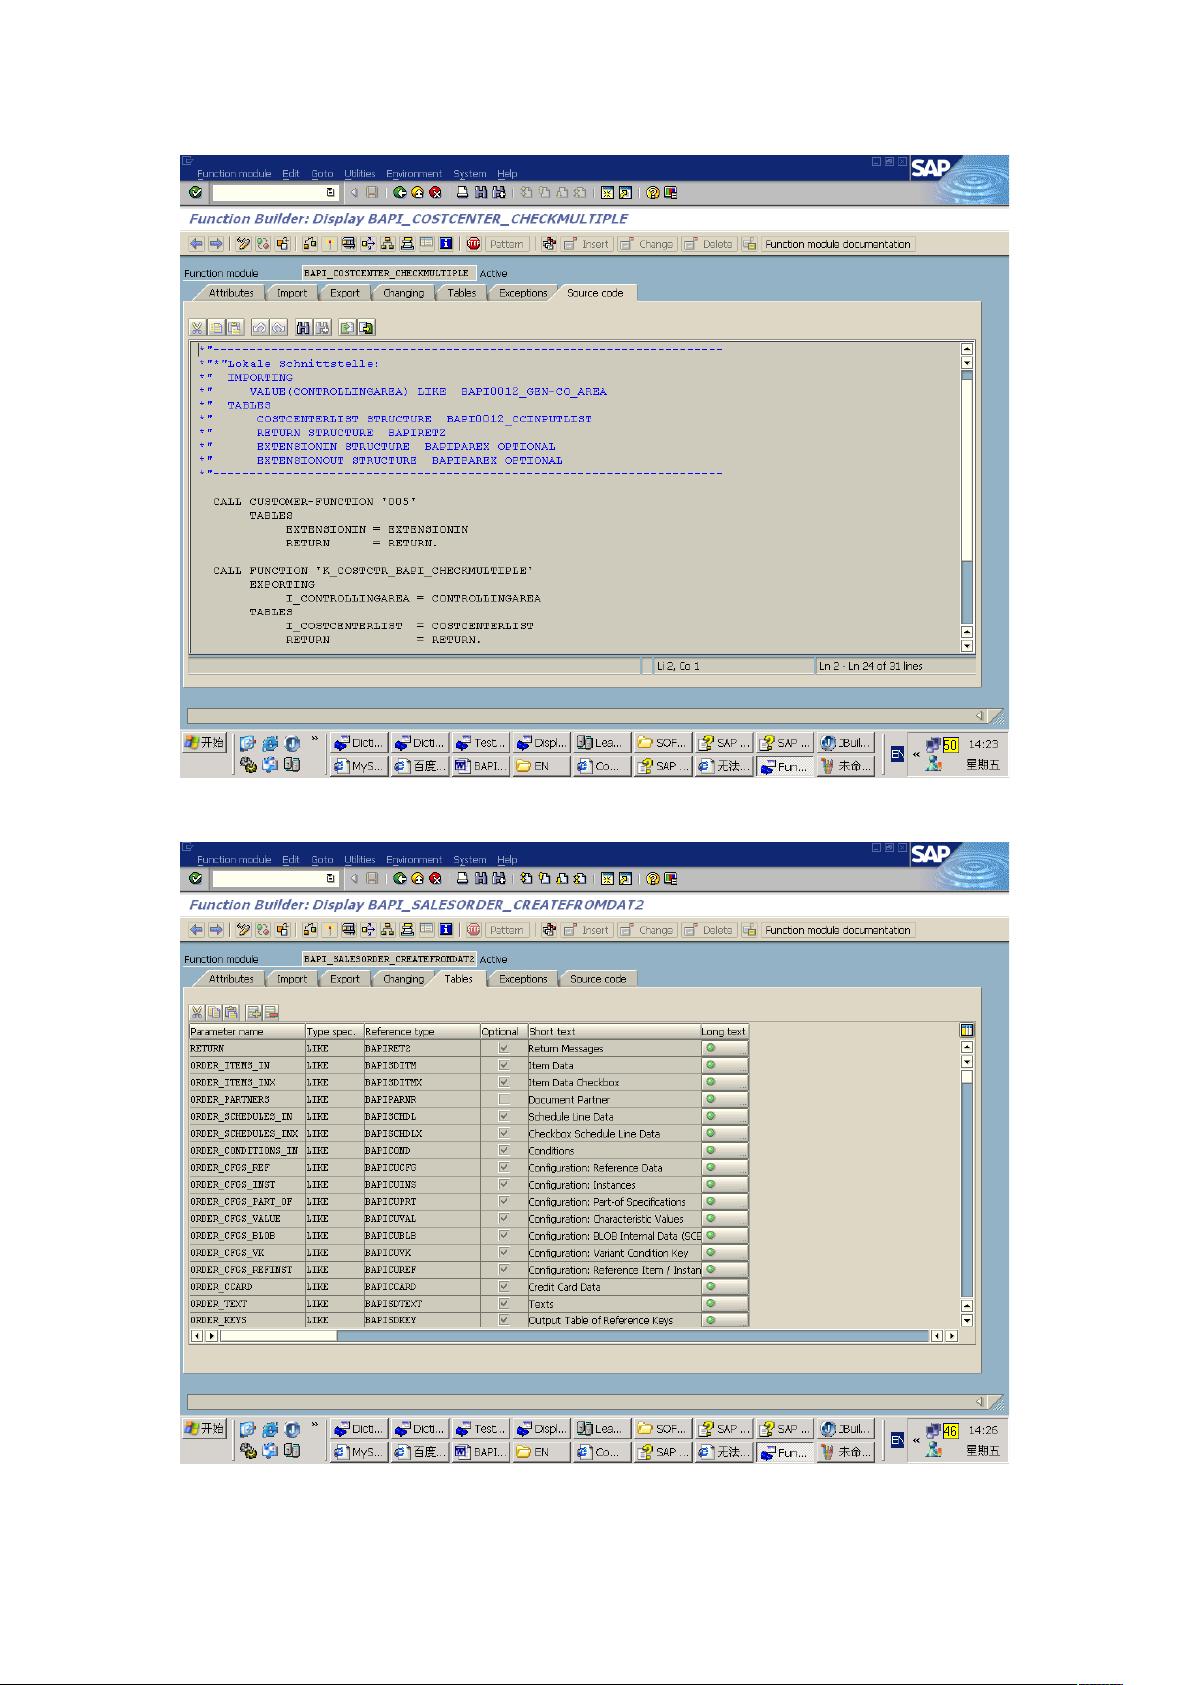Click Delete button in SALESORDER window toolbar
The width and height of the screenshot is (1192, 1685).
pyautogui.click(x=709, y=930)
